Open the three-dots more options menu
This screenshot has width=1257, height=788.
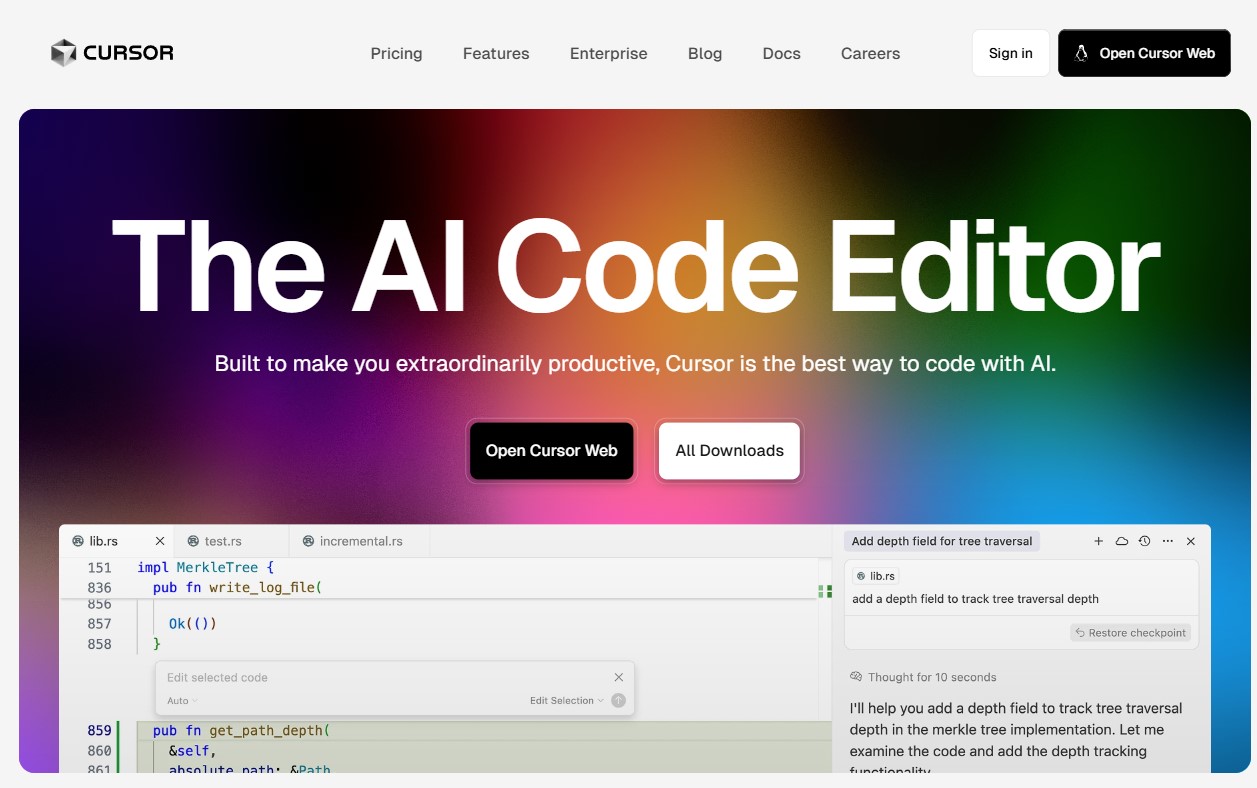1167,541
